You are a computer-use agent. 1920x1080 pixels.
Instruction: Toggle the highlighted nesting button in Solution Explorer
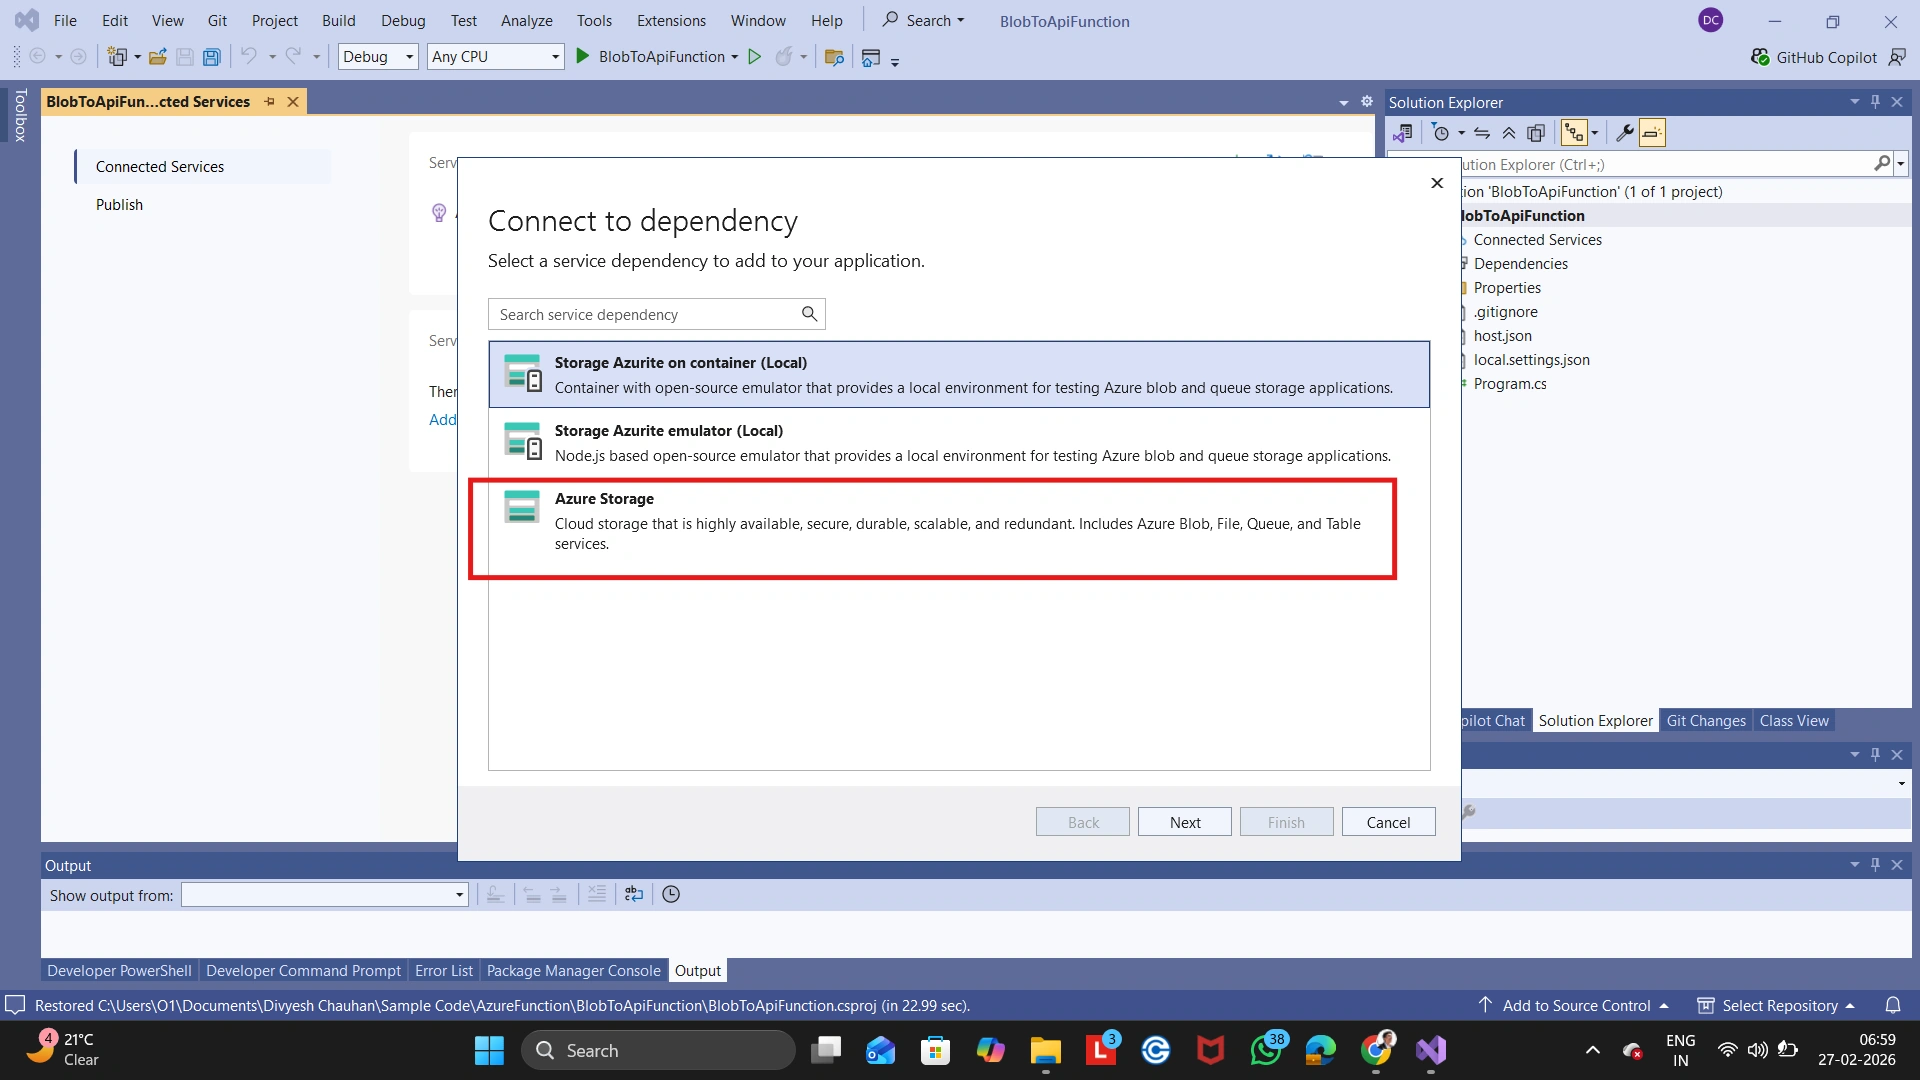[1575, 133]
